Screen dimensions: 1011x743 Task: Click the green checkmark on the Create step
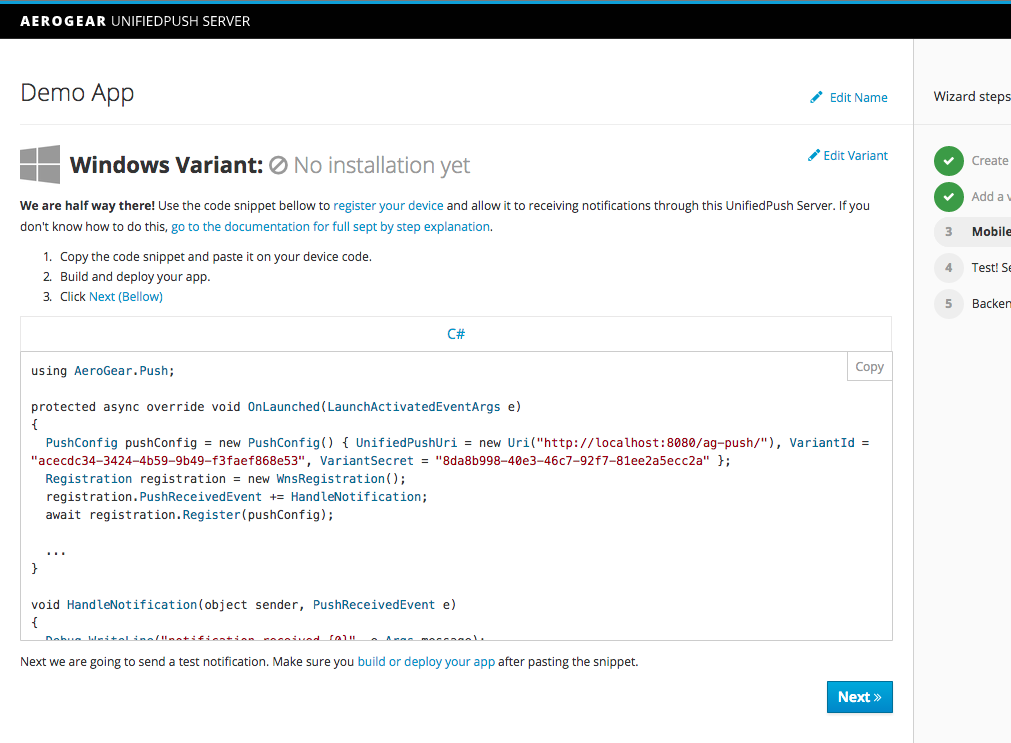(948, 160)
